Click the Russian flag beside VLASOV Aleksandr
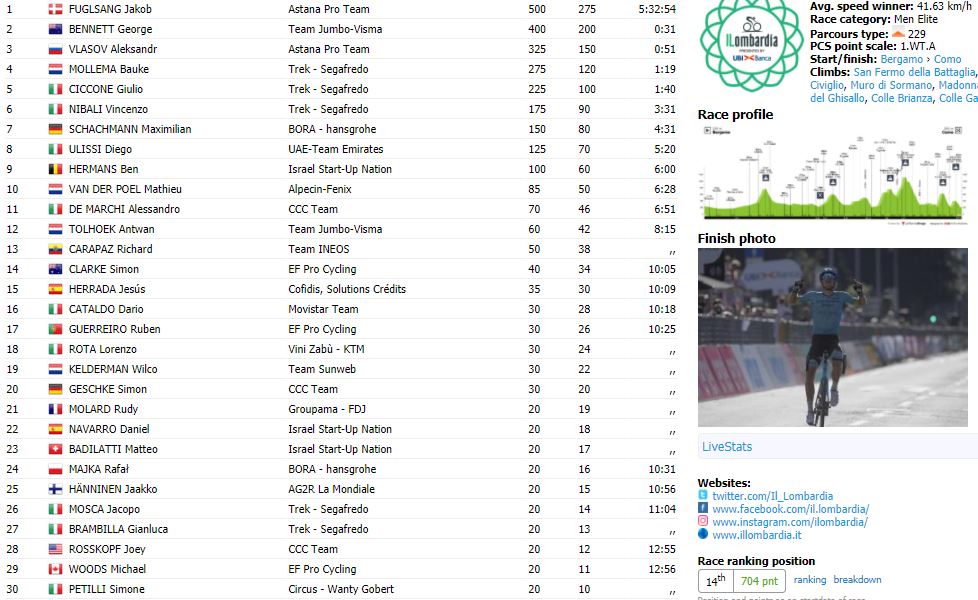Screen dimensions: 978x600 [x=56, y=49]
